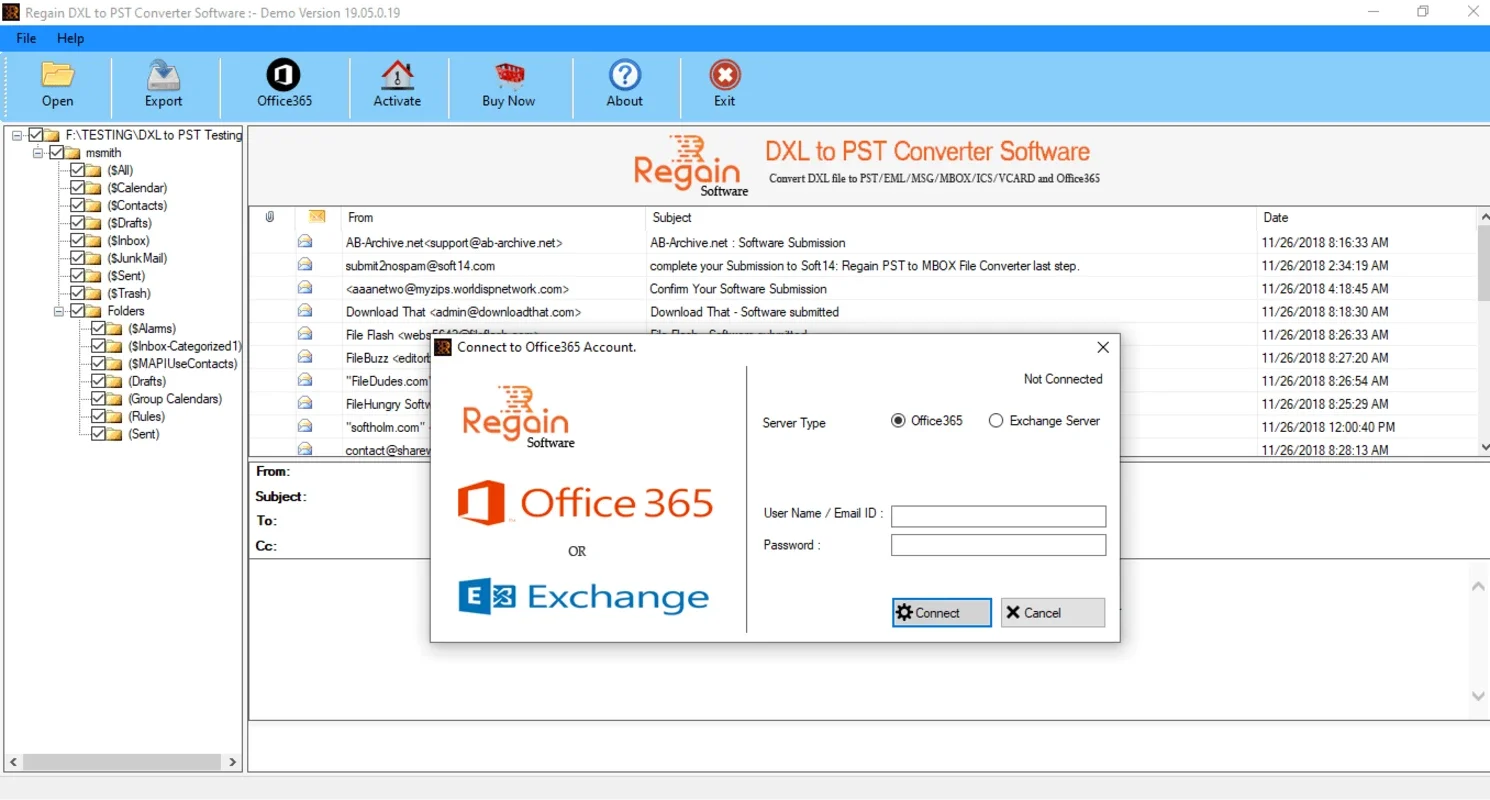This screenshot has height=800, width=1490.
Task: Close the Connect to Office365 dialog
Action: pos(1103,347)
